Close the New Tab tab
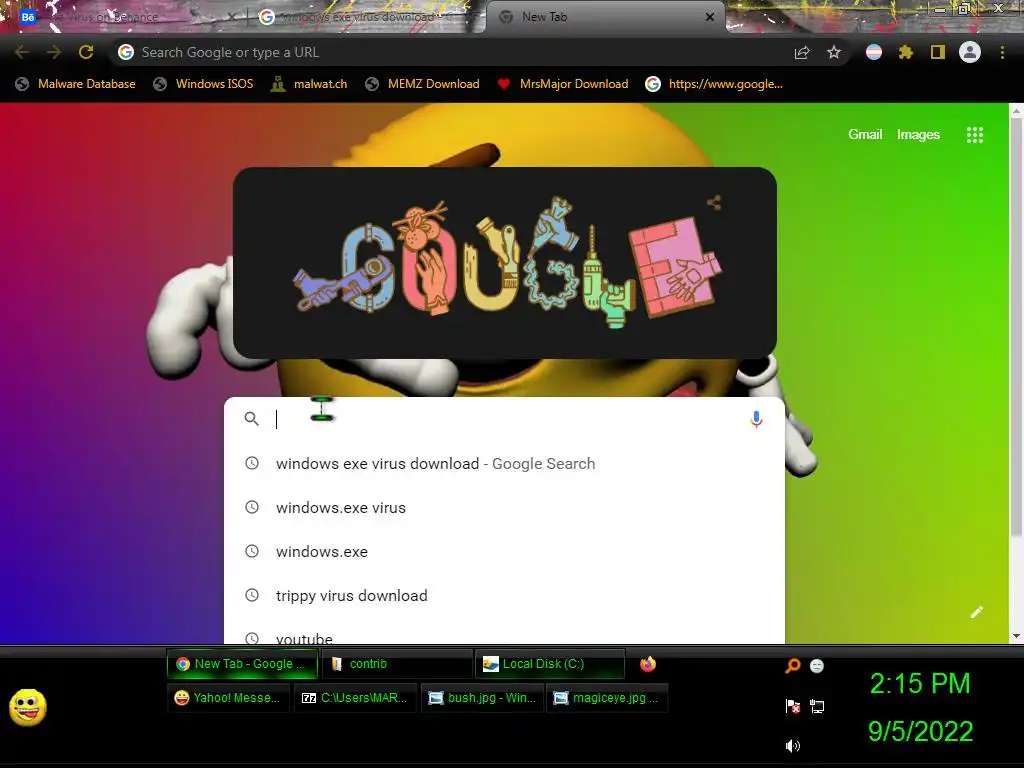Image resolution: width=1024 pixels, height=768 pixels. pos(710,17)
